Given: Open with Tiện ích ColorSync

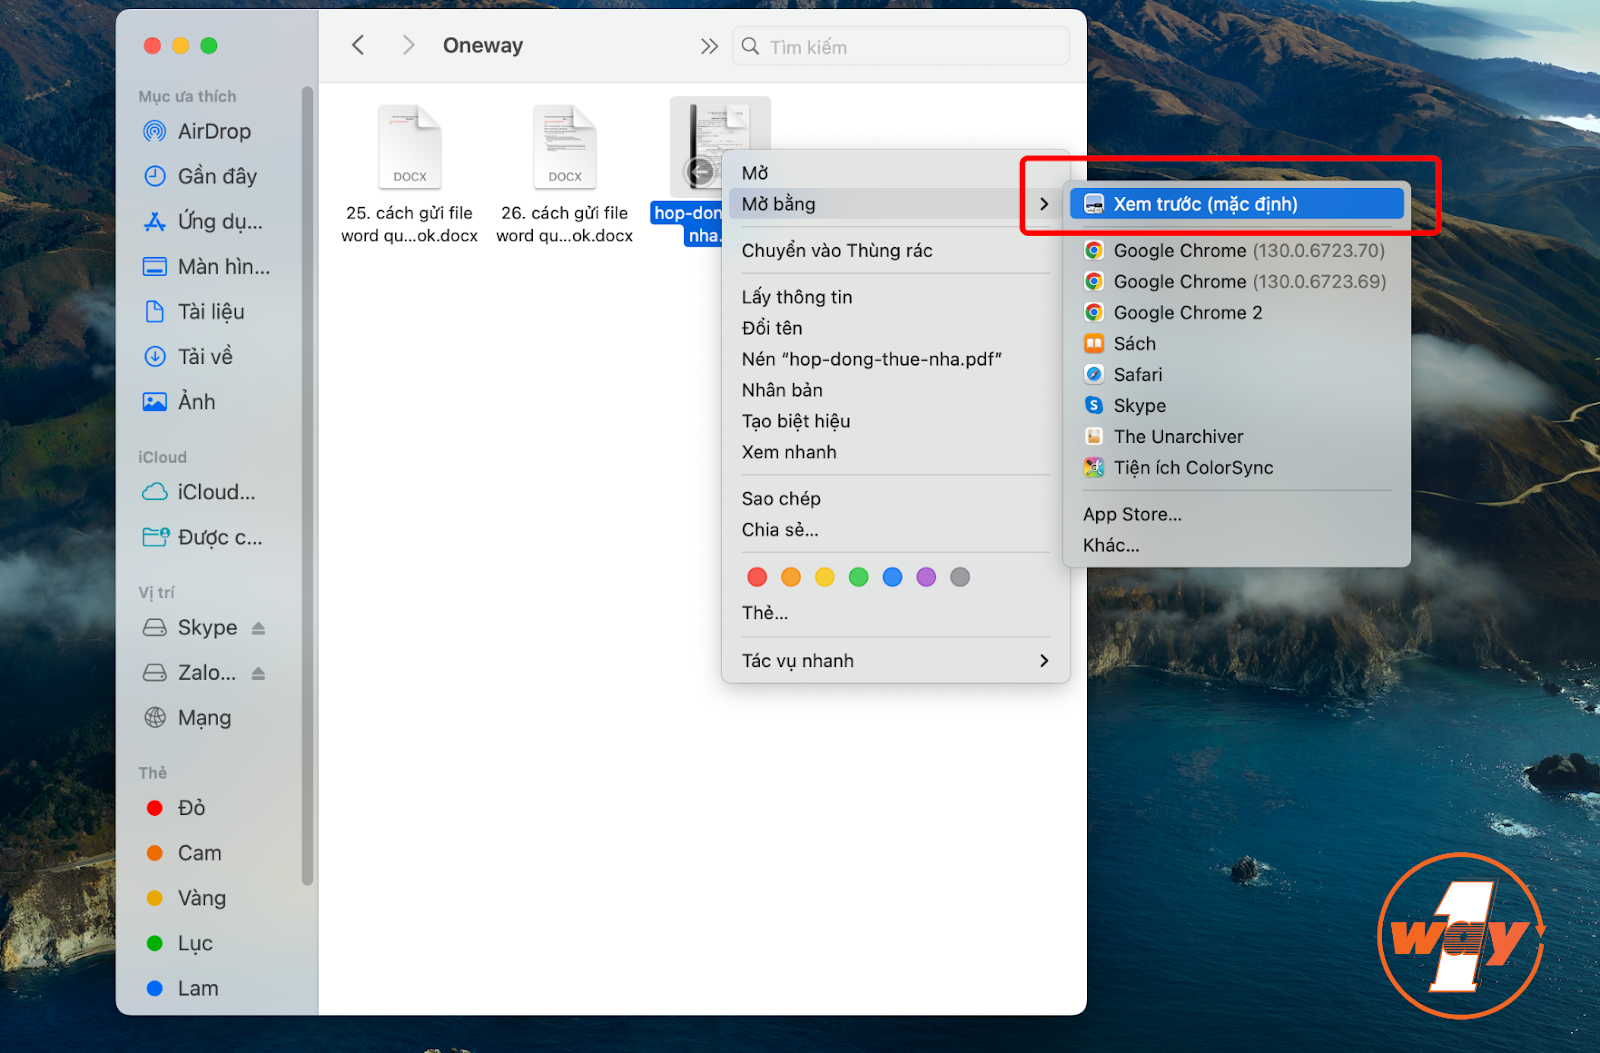Looking at the screenshot, I should point(1237,467).
